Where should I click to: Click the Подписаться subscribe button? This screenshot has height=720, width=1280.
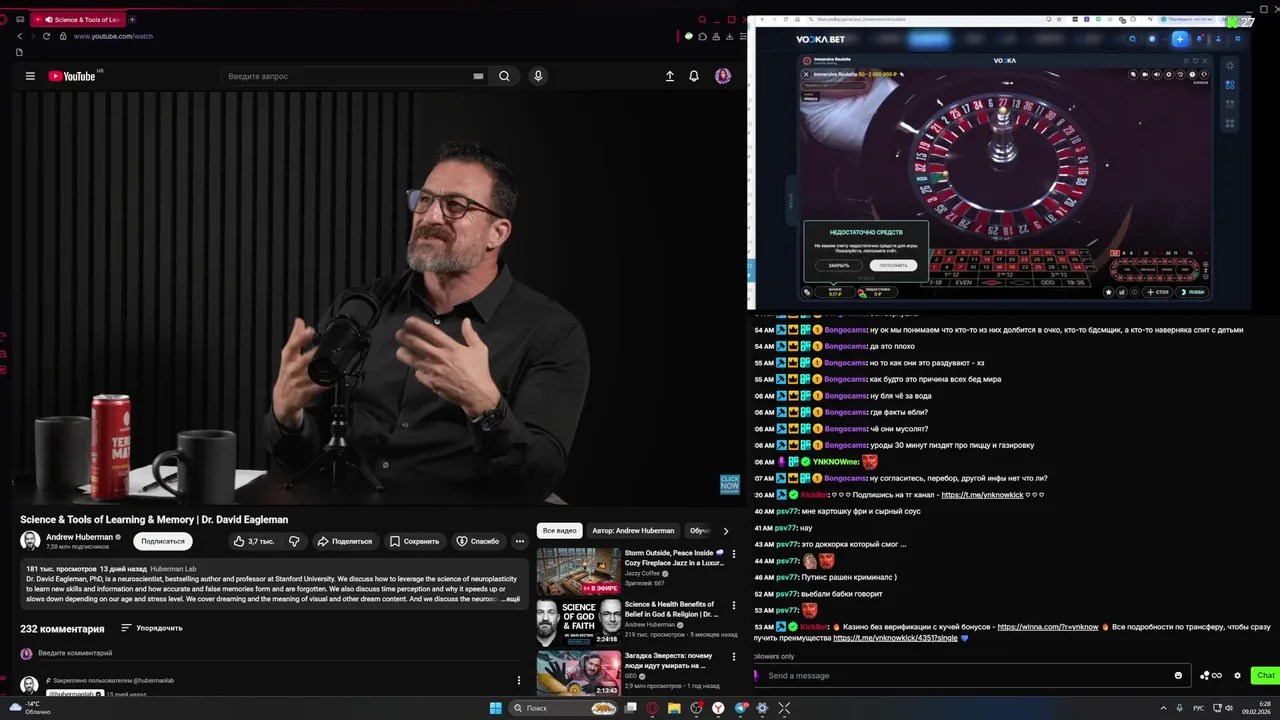pos(163,541)
